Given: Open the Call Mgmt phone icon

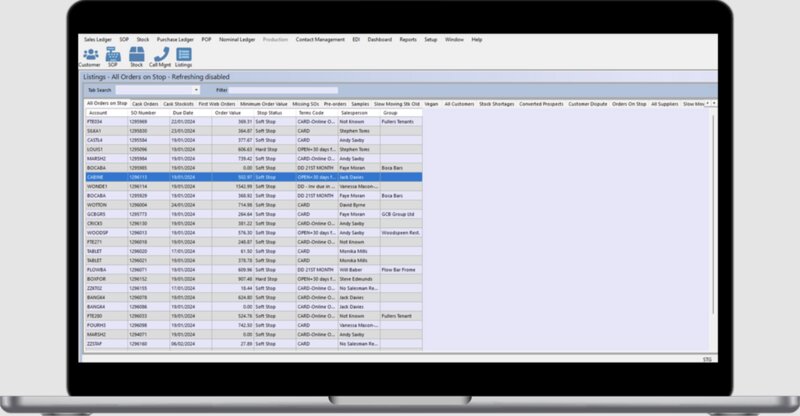Looking at the screenshot, I should 160,57.
